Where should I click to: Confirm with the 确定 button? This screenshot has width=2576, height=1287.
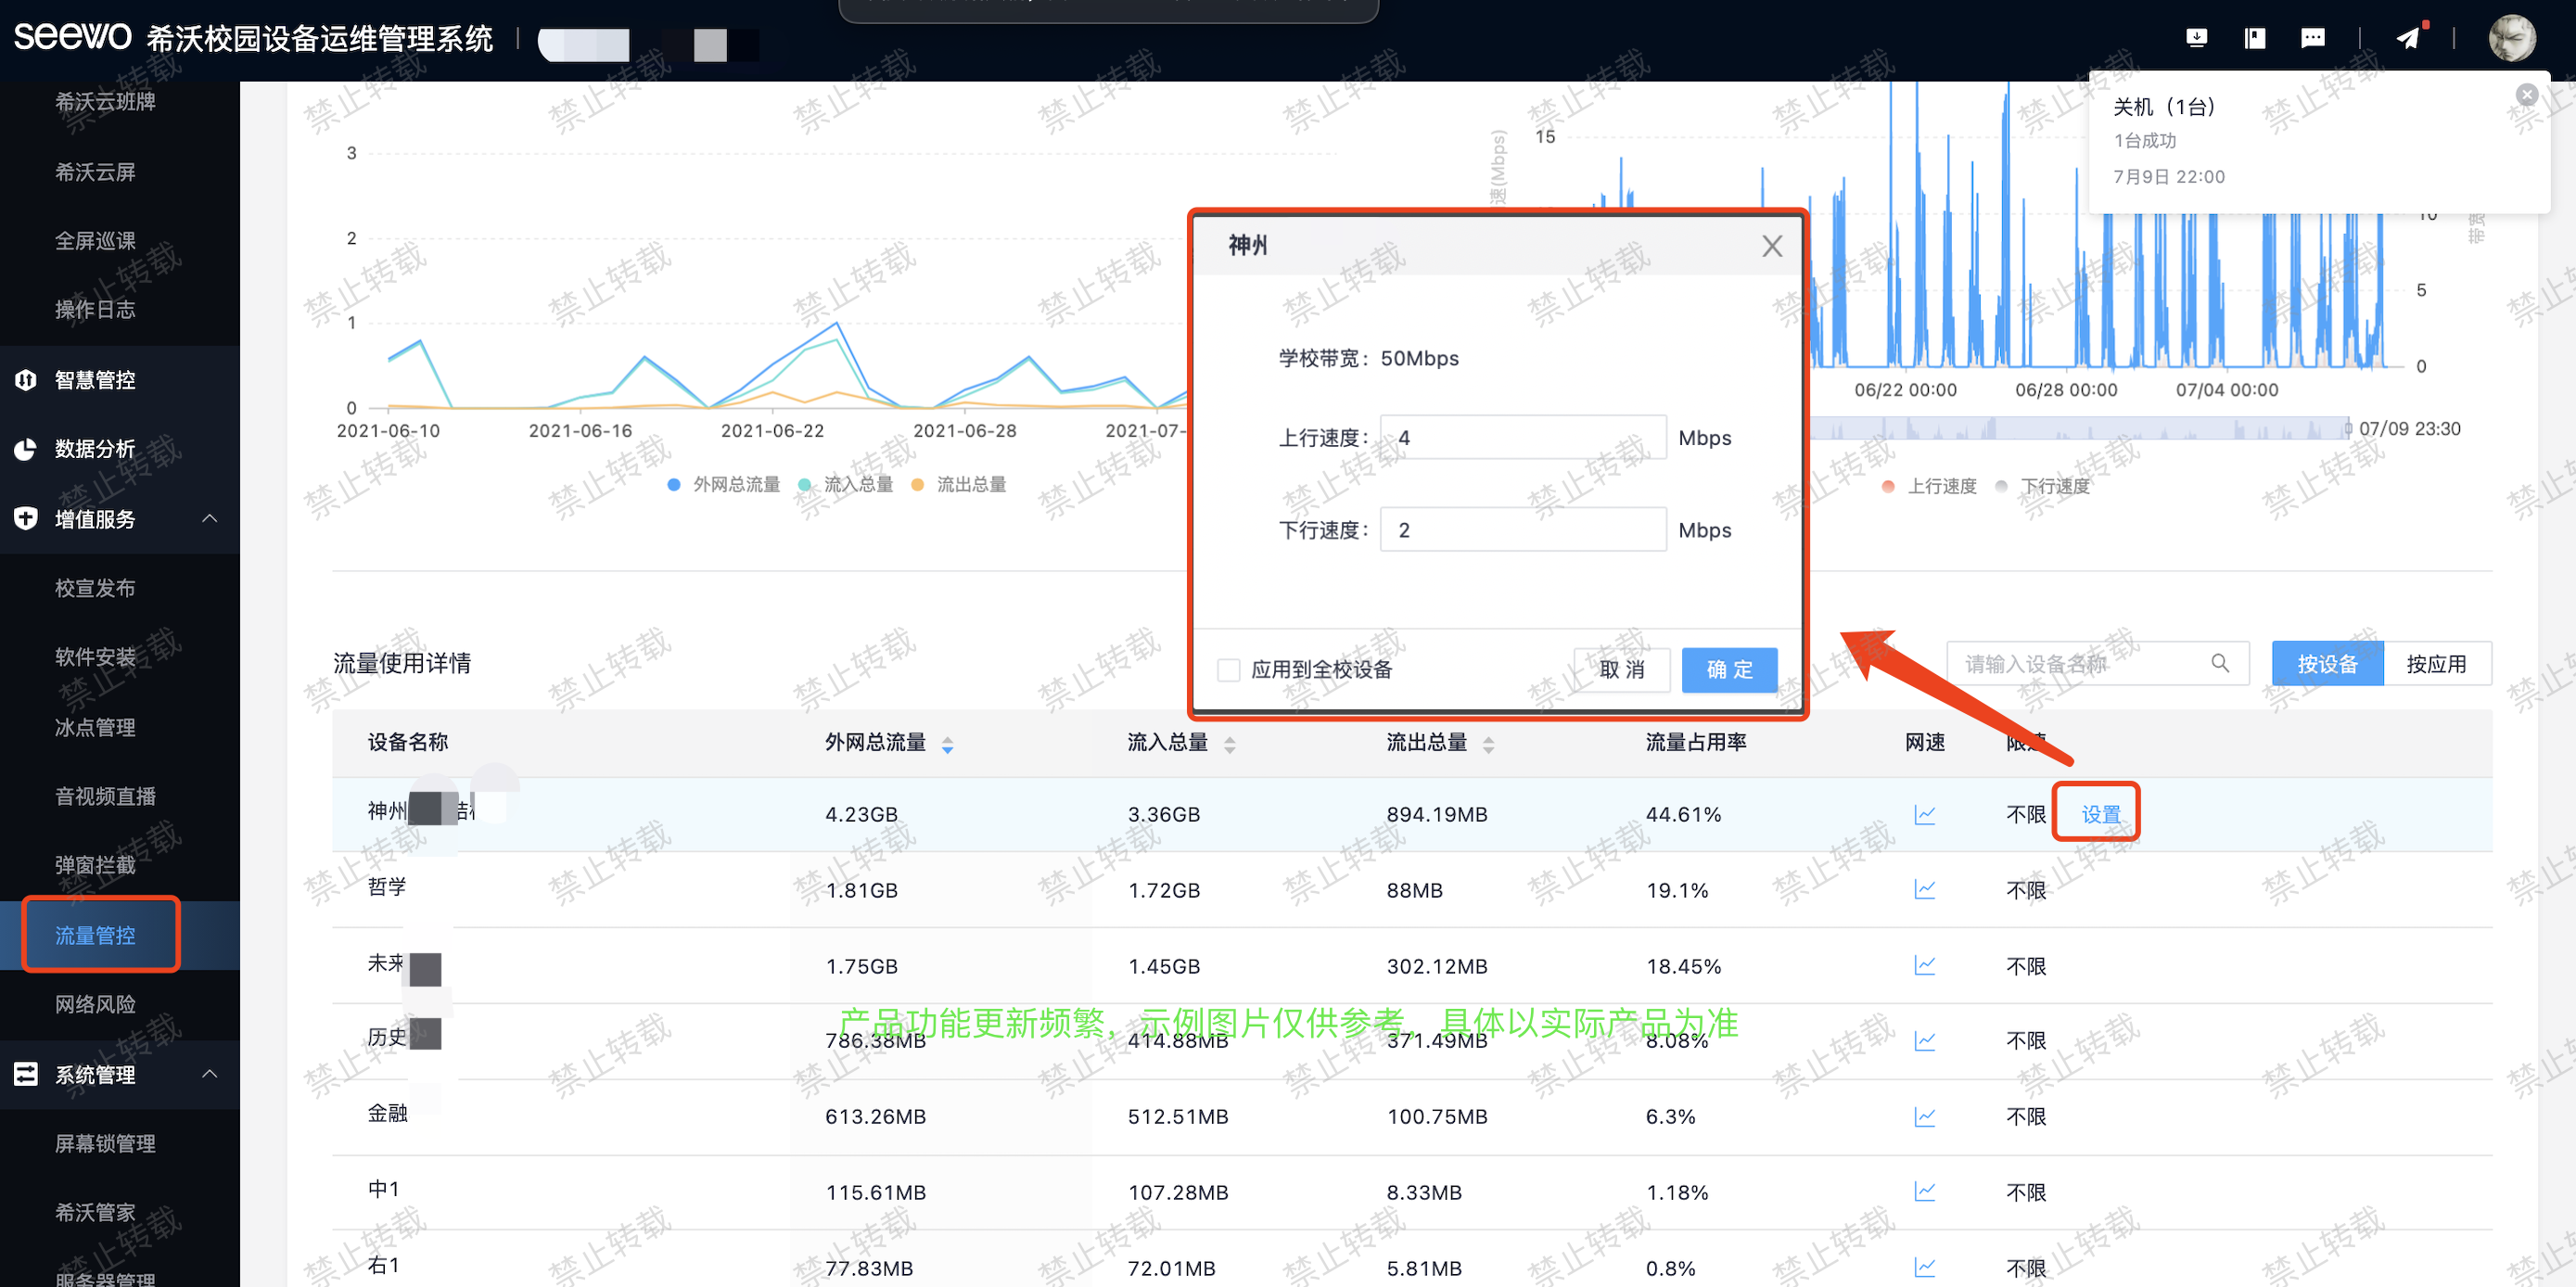pyautogui.click(x=1729, y=669)
